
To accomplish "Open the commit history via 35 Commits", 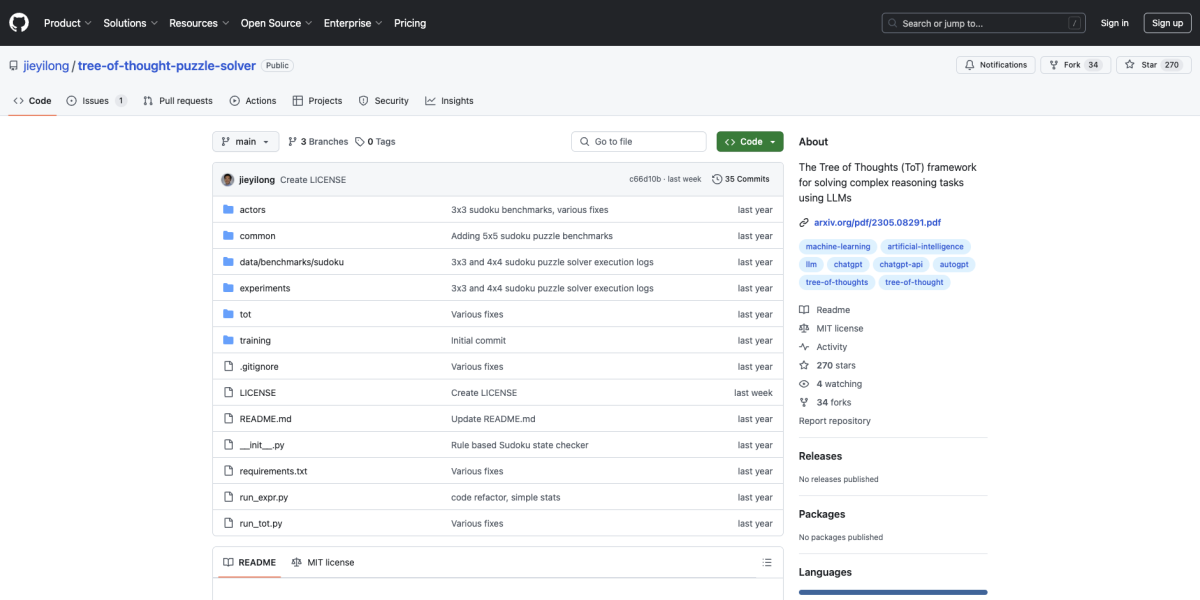I will point(741,180).
